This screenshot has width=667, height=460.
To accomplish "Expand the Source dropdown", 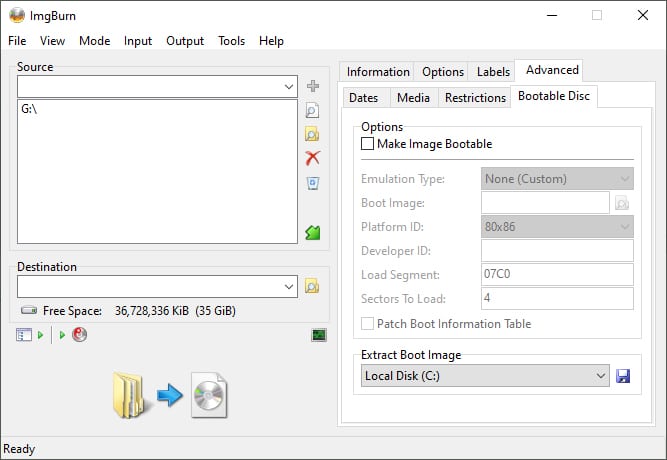I will (289, 87).
